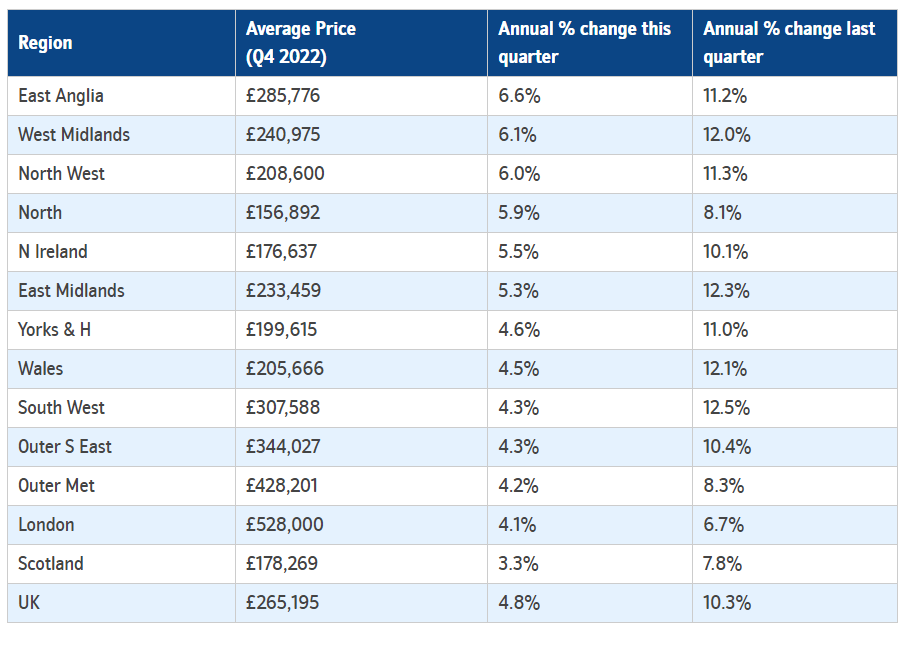Select the West Midlands average price £240,975
The width and height of the screenshot is (908, 646).
[x=285, y=135]
